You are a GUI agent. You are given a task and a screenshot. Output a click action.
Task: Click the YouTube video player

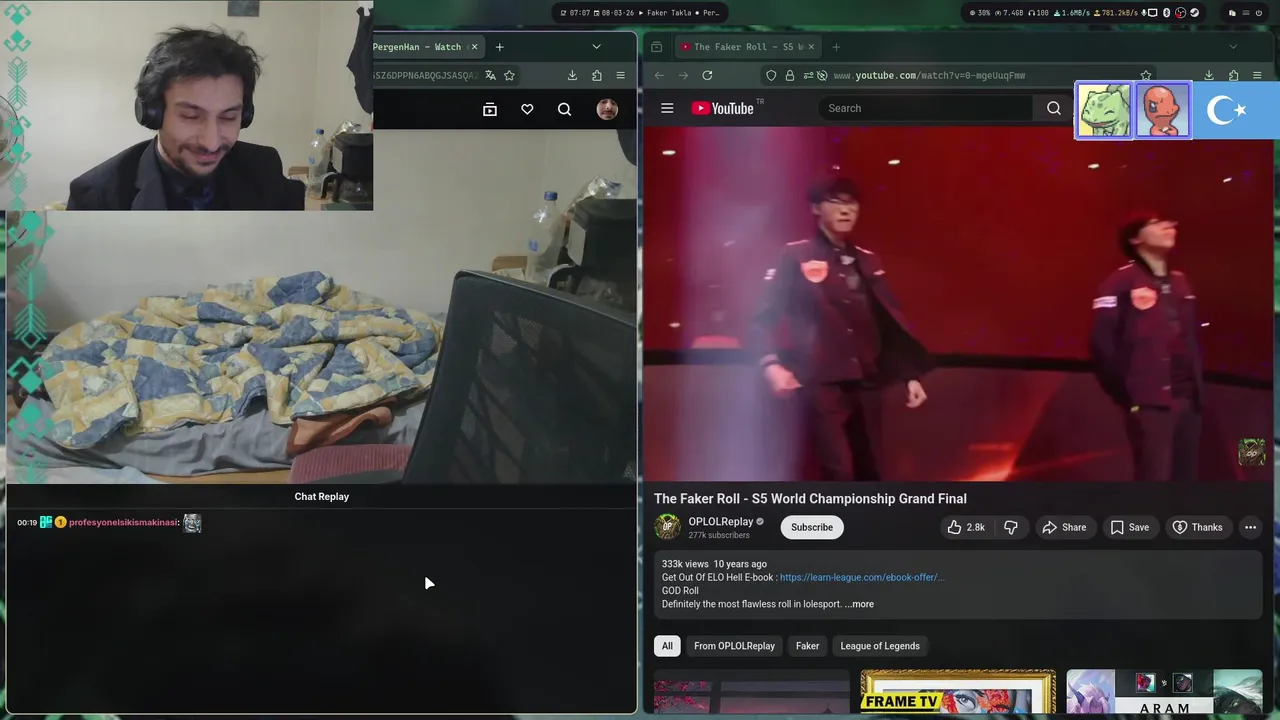(x=958, y=304)
